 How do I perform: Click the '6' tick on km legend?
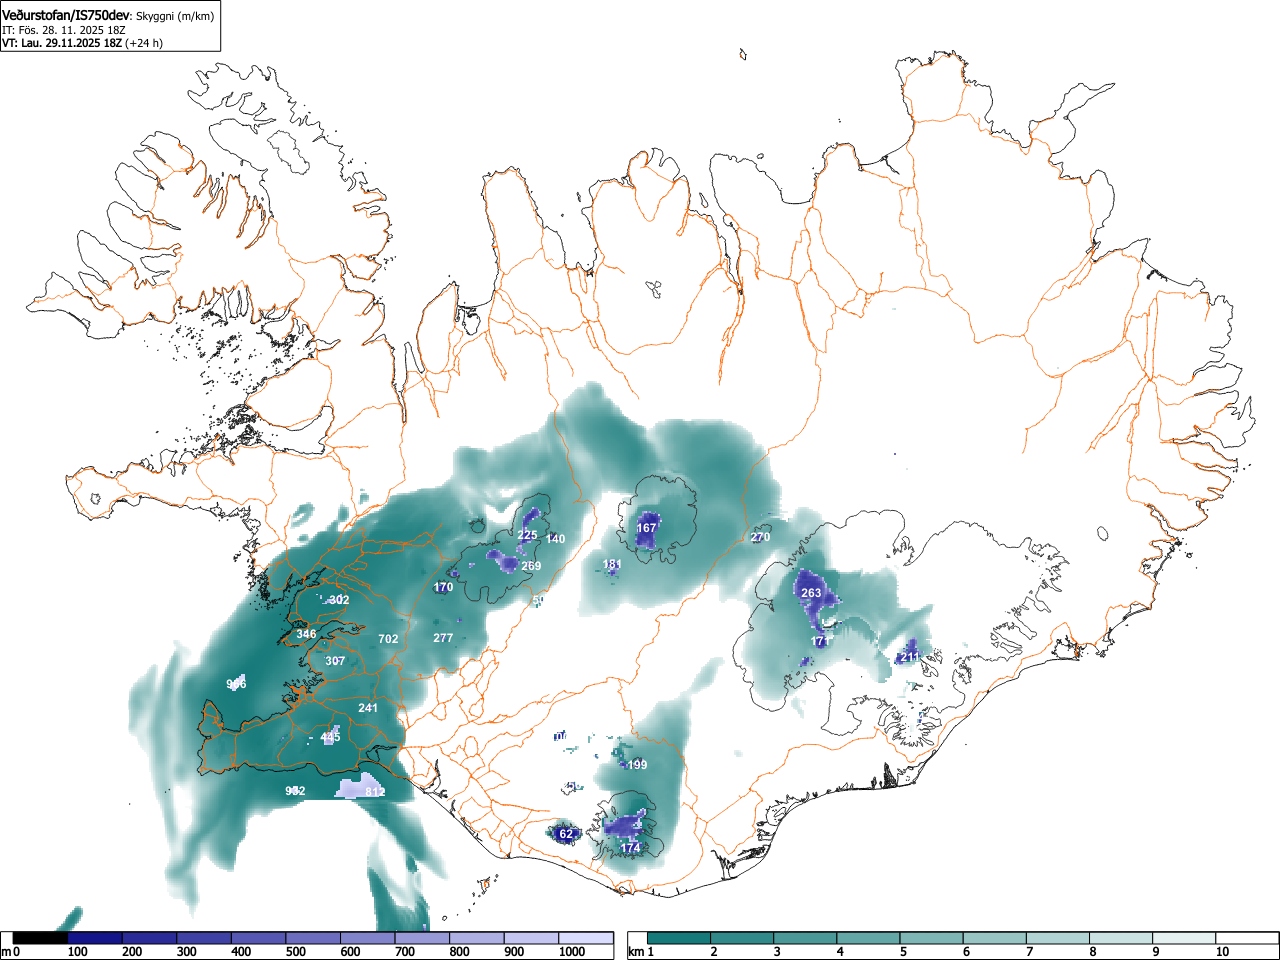(x=966, y=952)
